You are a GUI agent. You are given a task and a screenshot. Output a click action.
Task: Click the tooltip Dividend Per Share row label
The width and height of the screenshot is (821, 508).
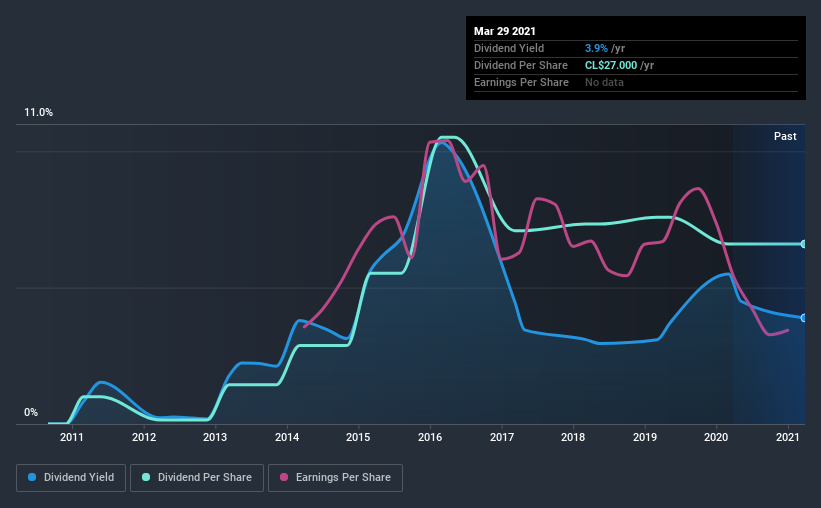point(520,65)
